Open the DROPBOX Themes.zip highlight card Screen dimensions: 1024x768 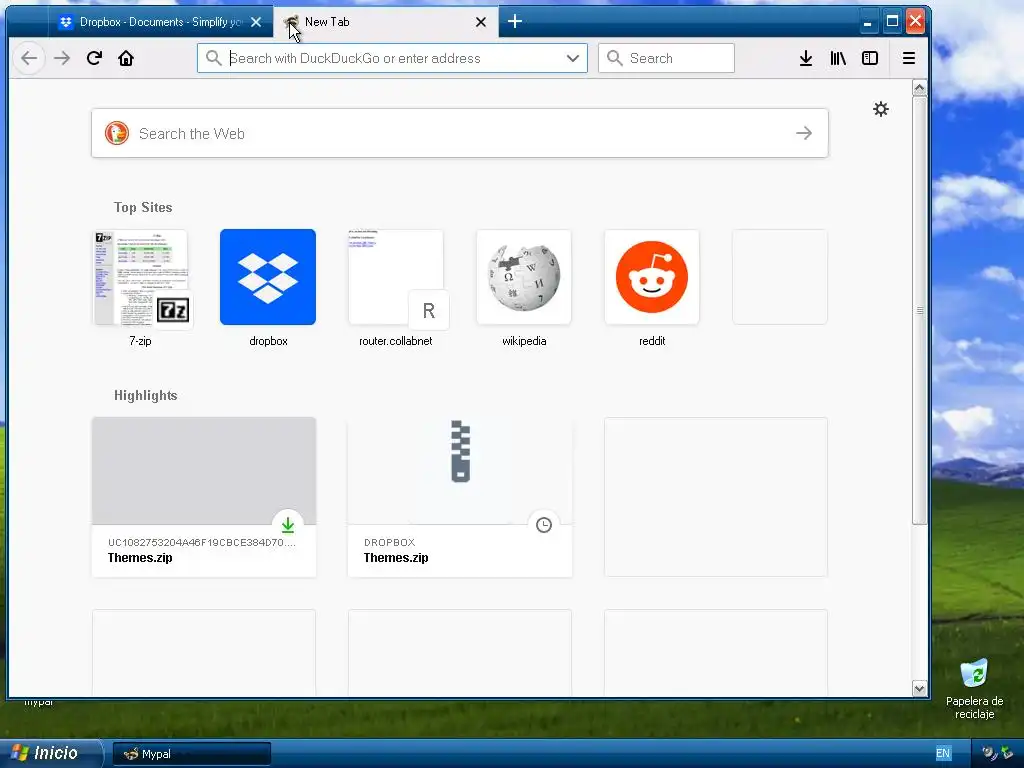[460, 497]
